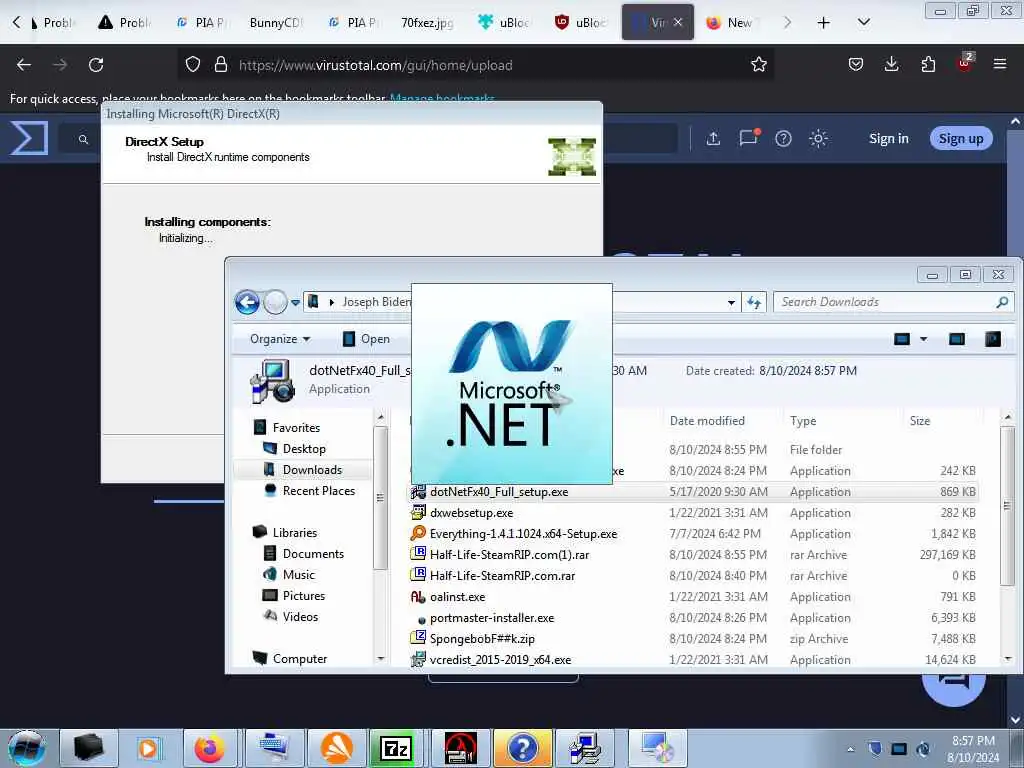
Task: Switch to the BunnyCDN tab
Action: coord(276,23)
